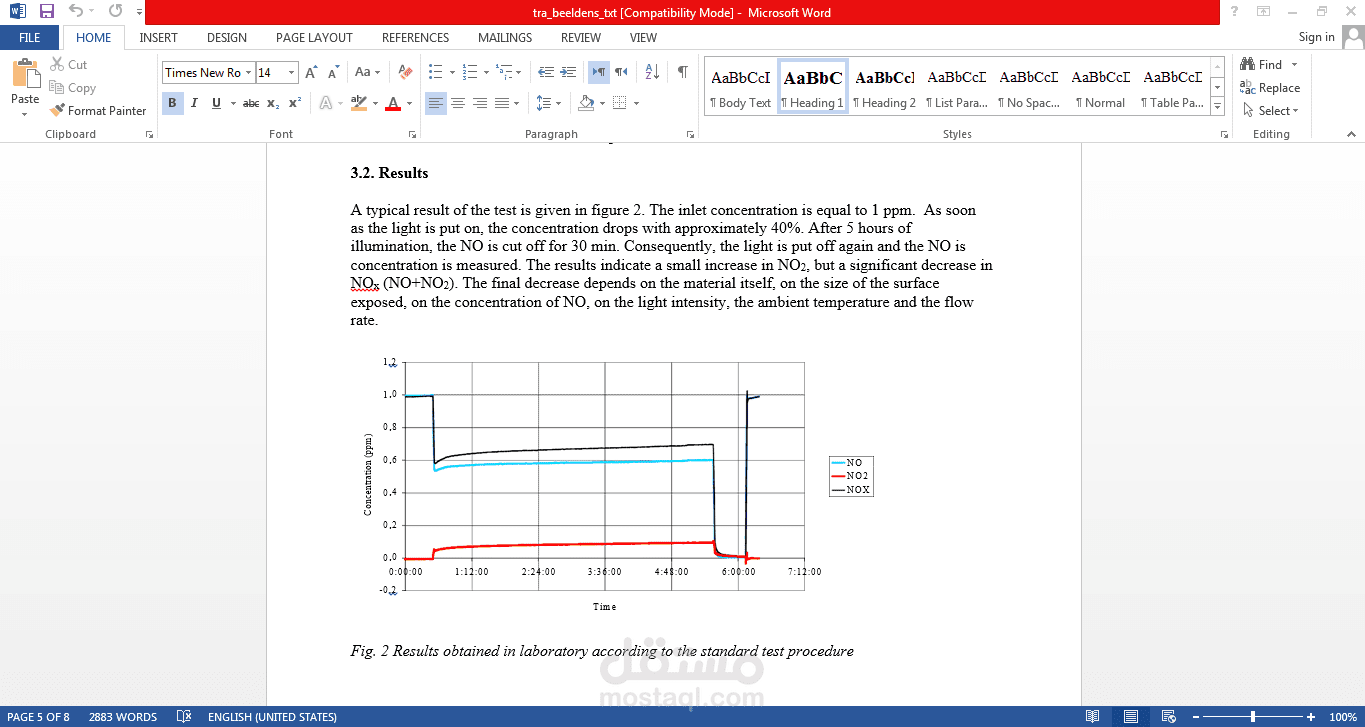Click the Replace button
This screenshot has width=1365, height=727.
point(1270,88)
